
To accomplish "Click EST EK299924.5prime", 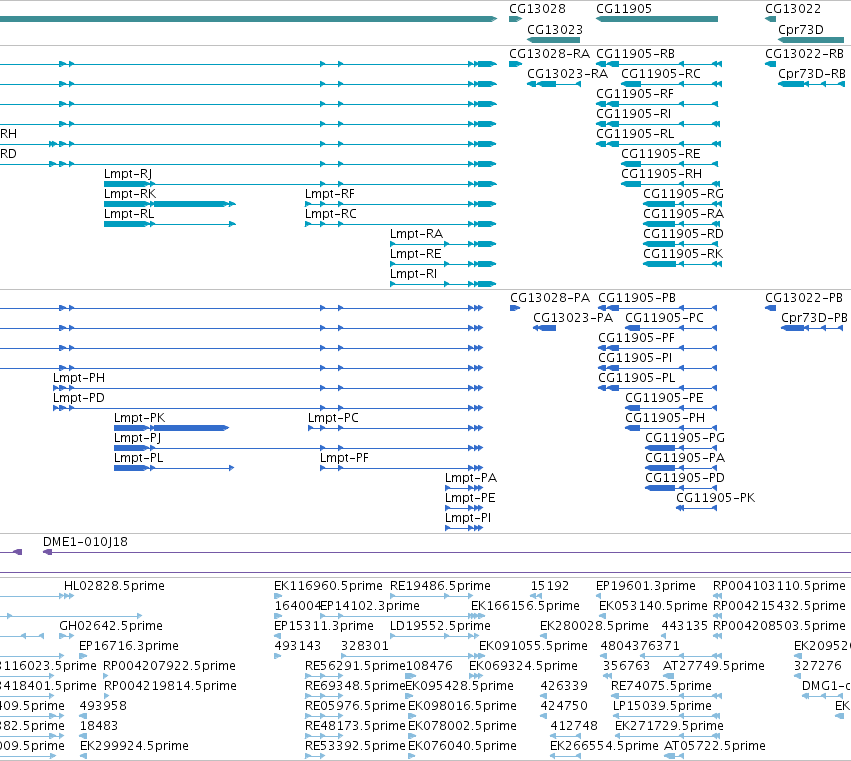I will tap(134, 747).
